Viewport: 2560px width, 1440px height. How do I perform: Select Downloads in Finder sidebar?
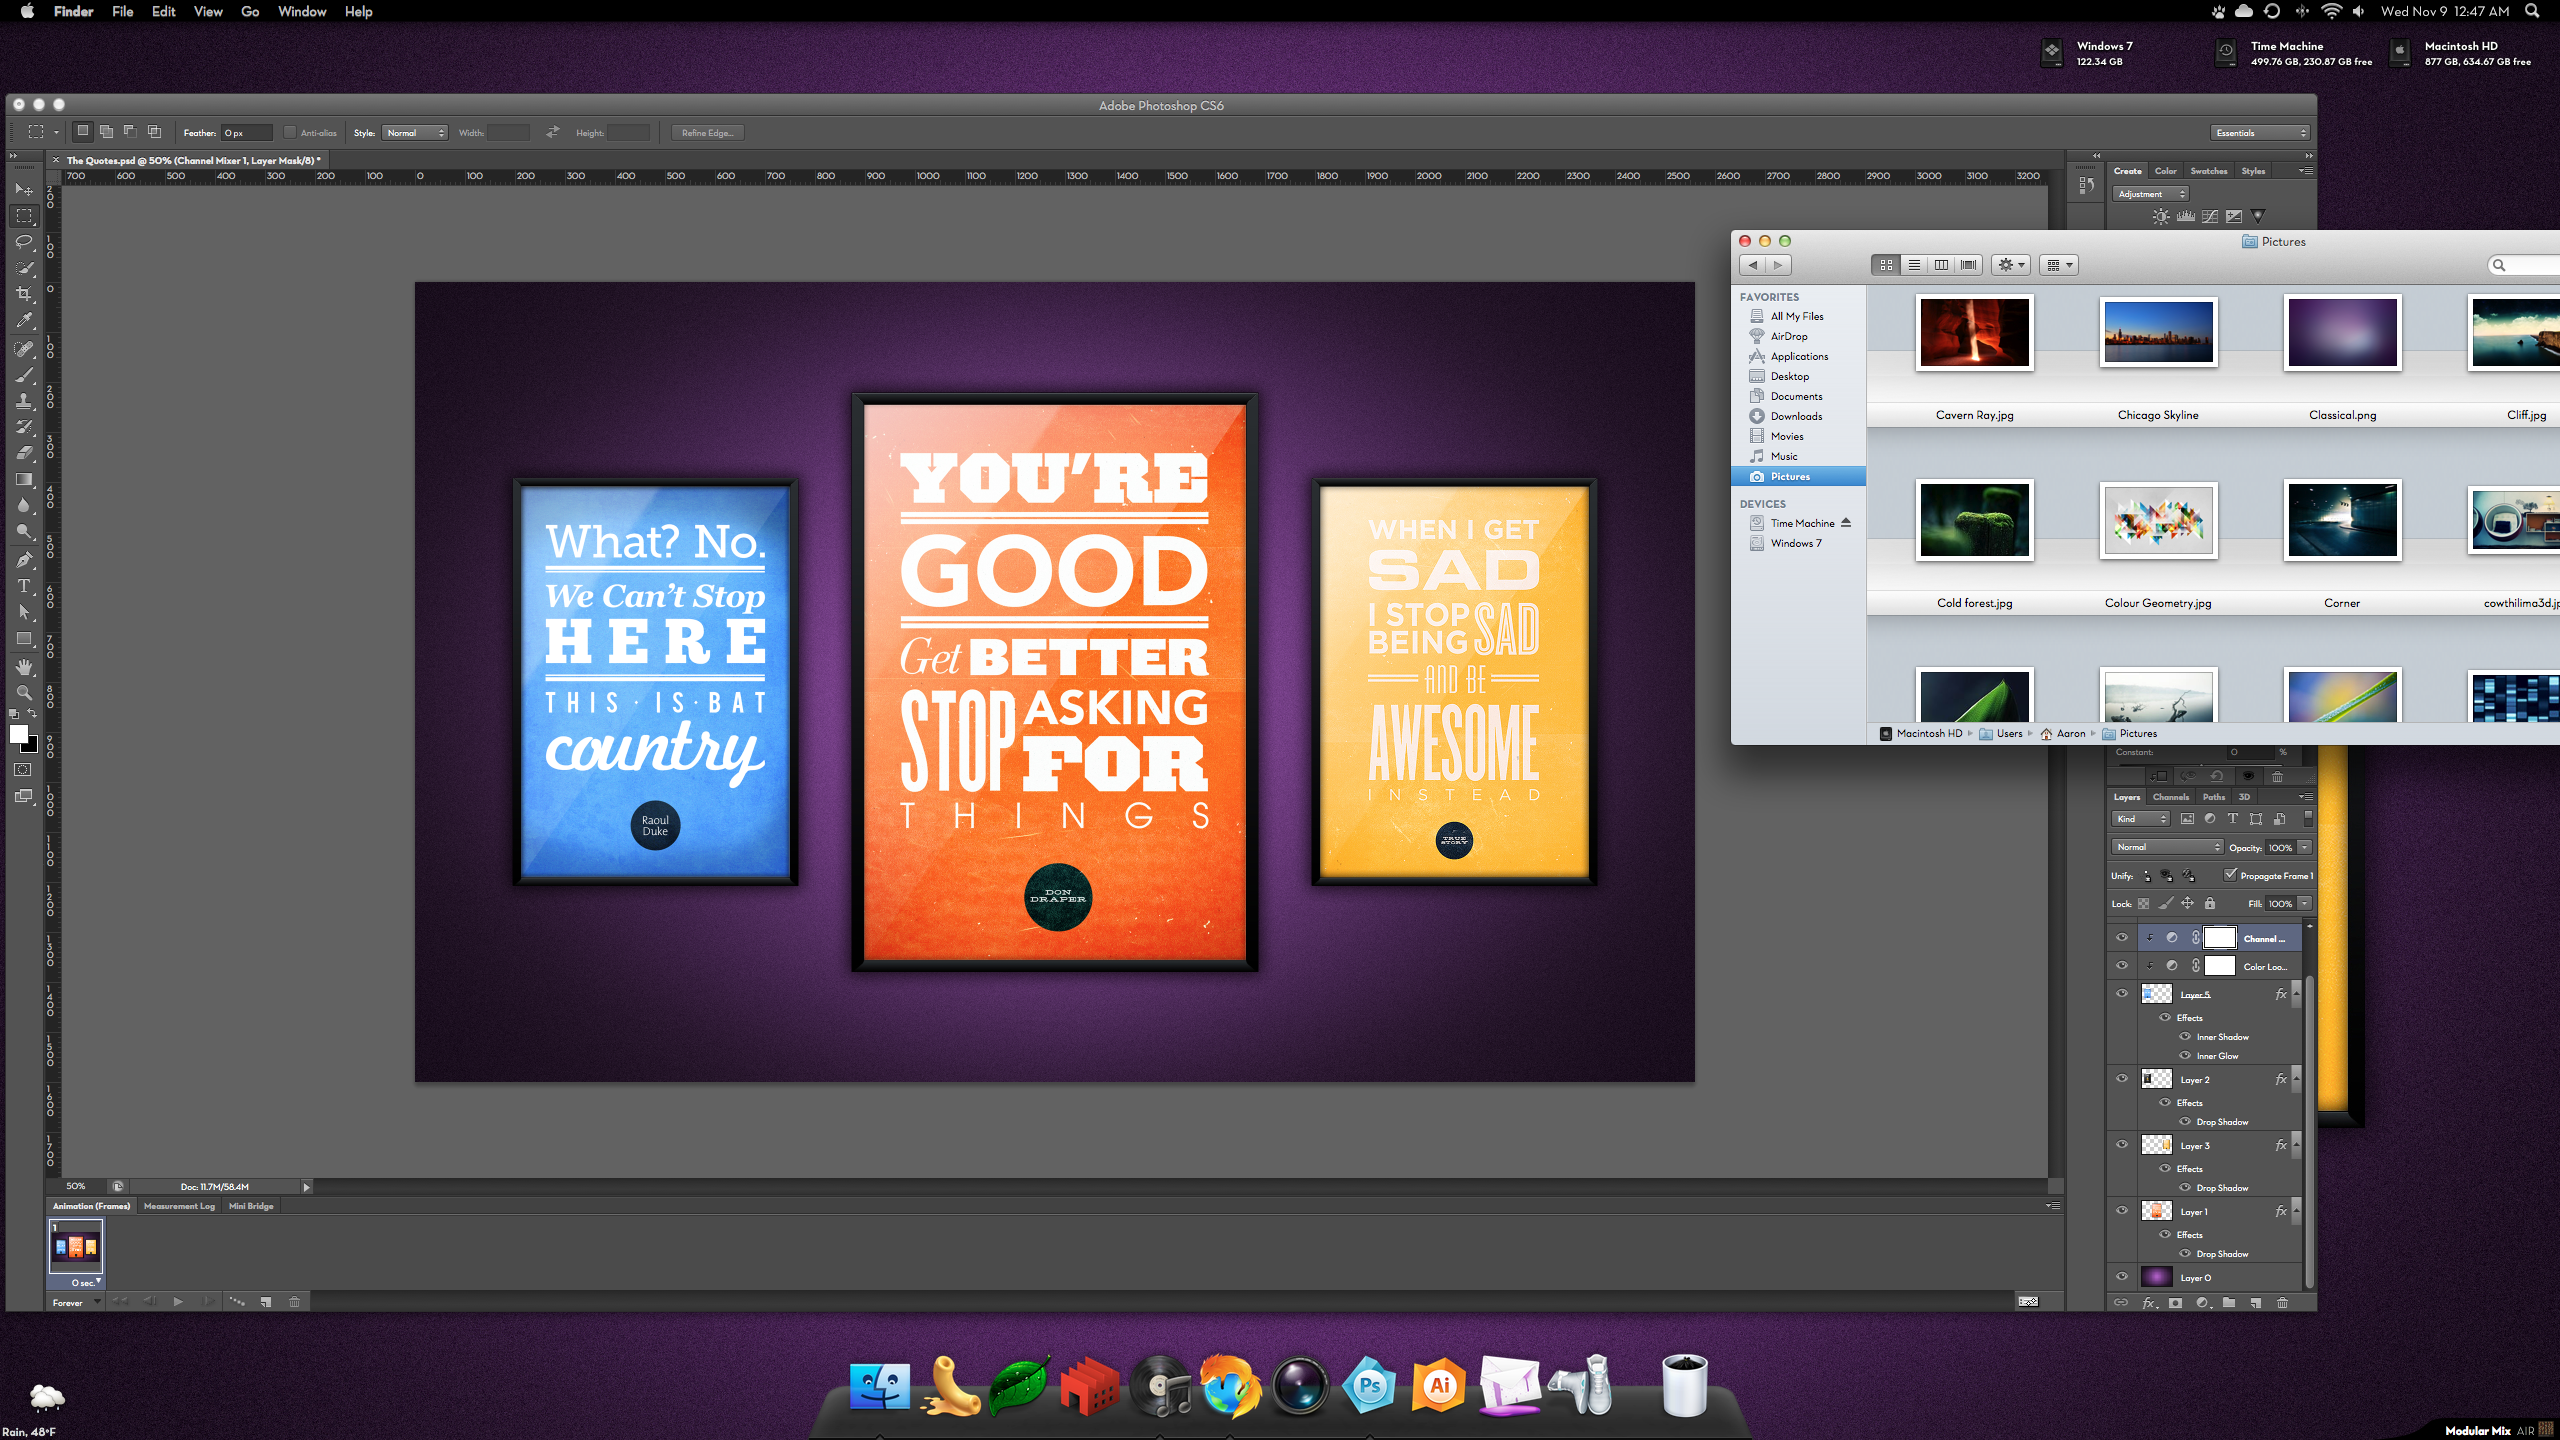tap(1796, 416)
